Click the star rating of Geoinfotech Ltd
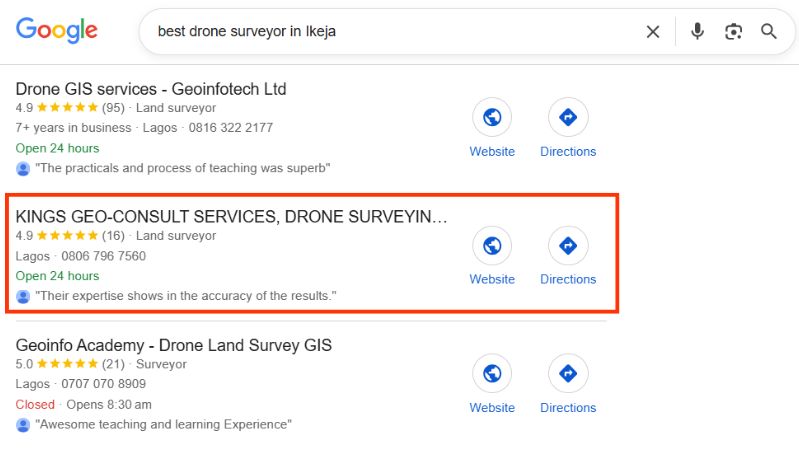The image size is (799, 459). pos(67,107)
